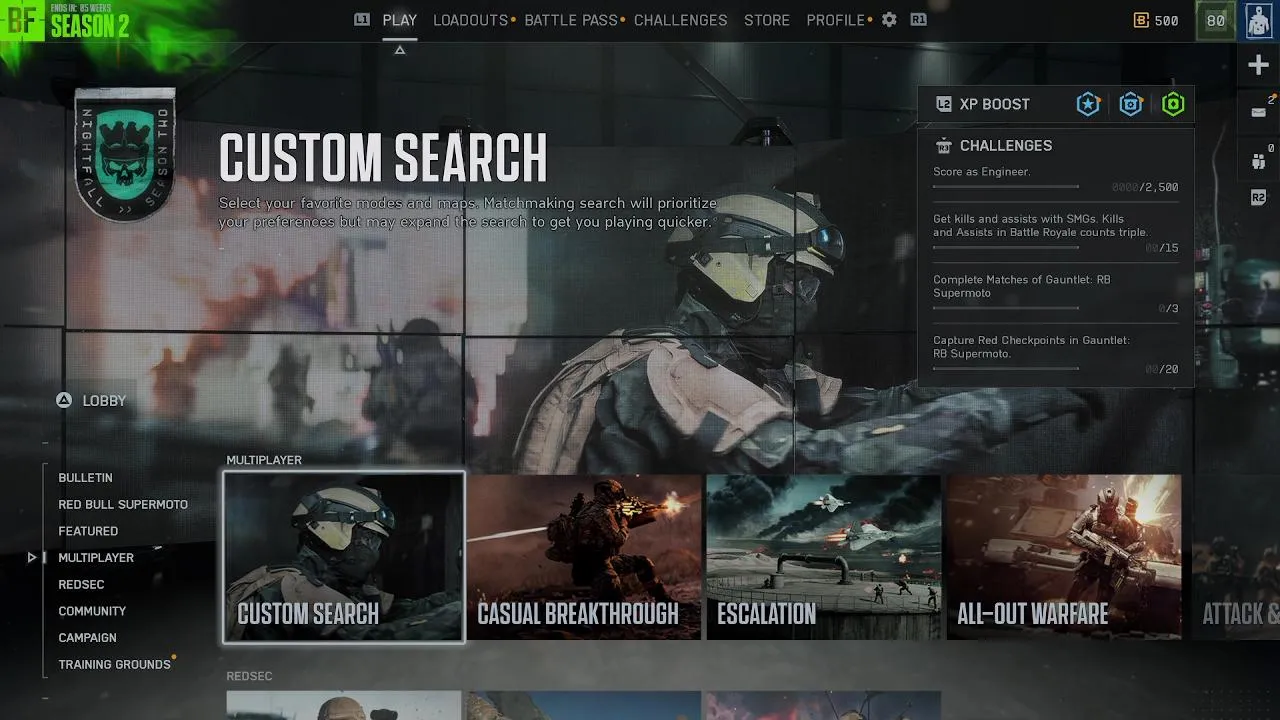Click the 'Get kills and assists with SMGs' challenge
This screenshot has height=720, width=1280.
[1041, 225]
